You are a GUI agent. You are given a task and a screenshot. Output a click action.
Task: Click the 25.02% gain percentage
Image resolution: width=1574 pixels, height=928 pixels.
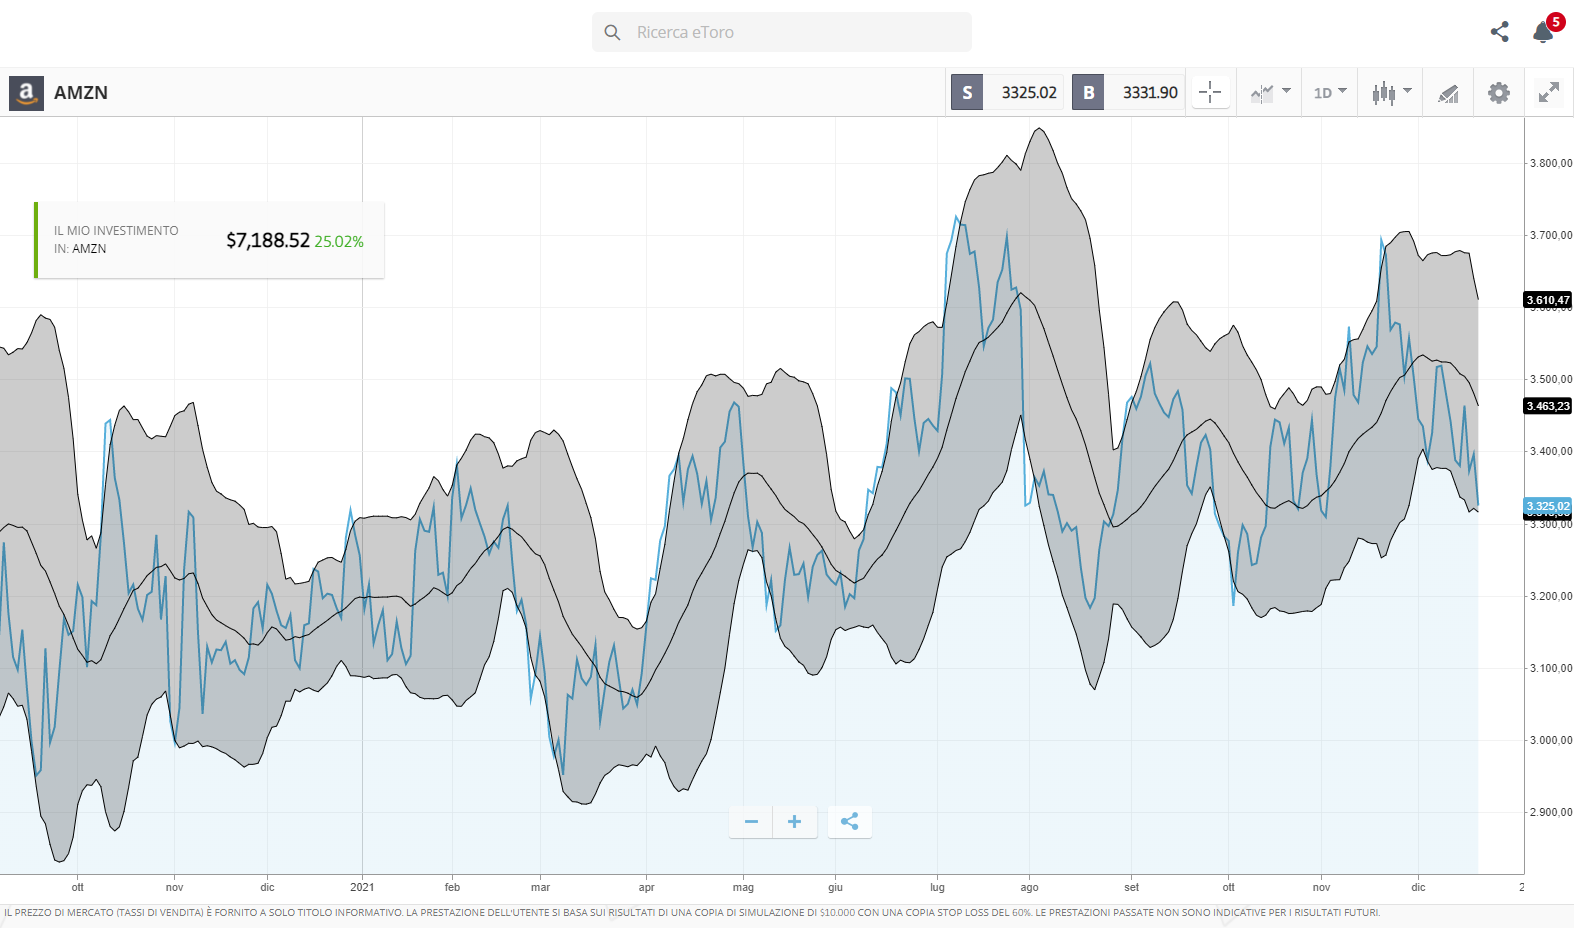coord(339,242)
